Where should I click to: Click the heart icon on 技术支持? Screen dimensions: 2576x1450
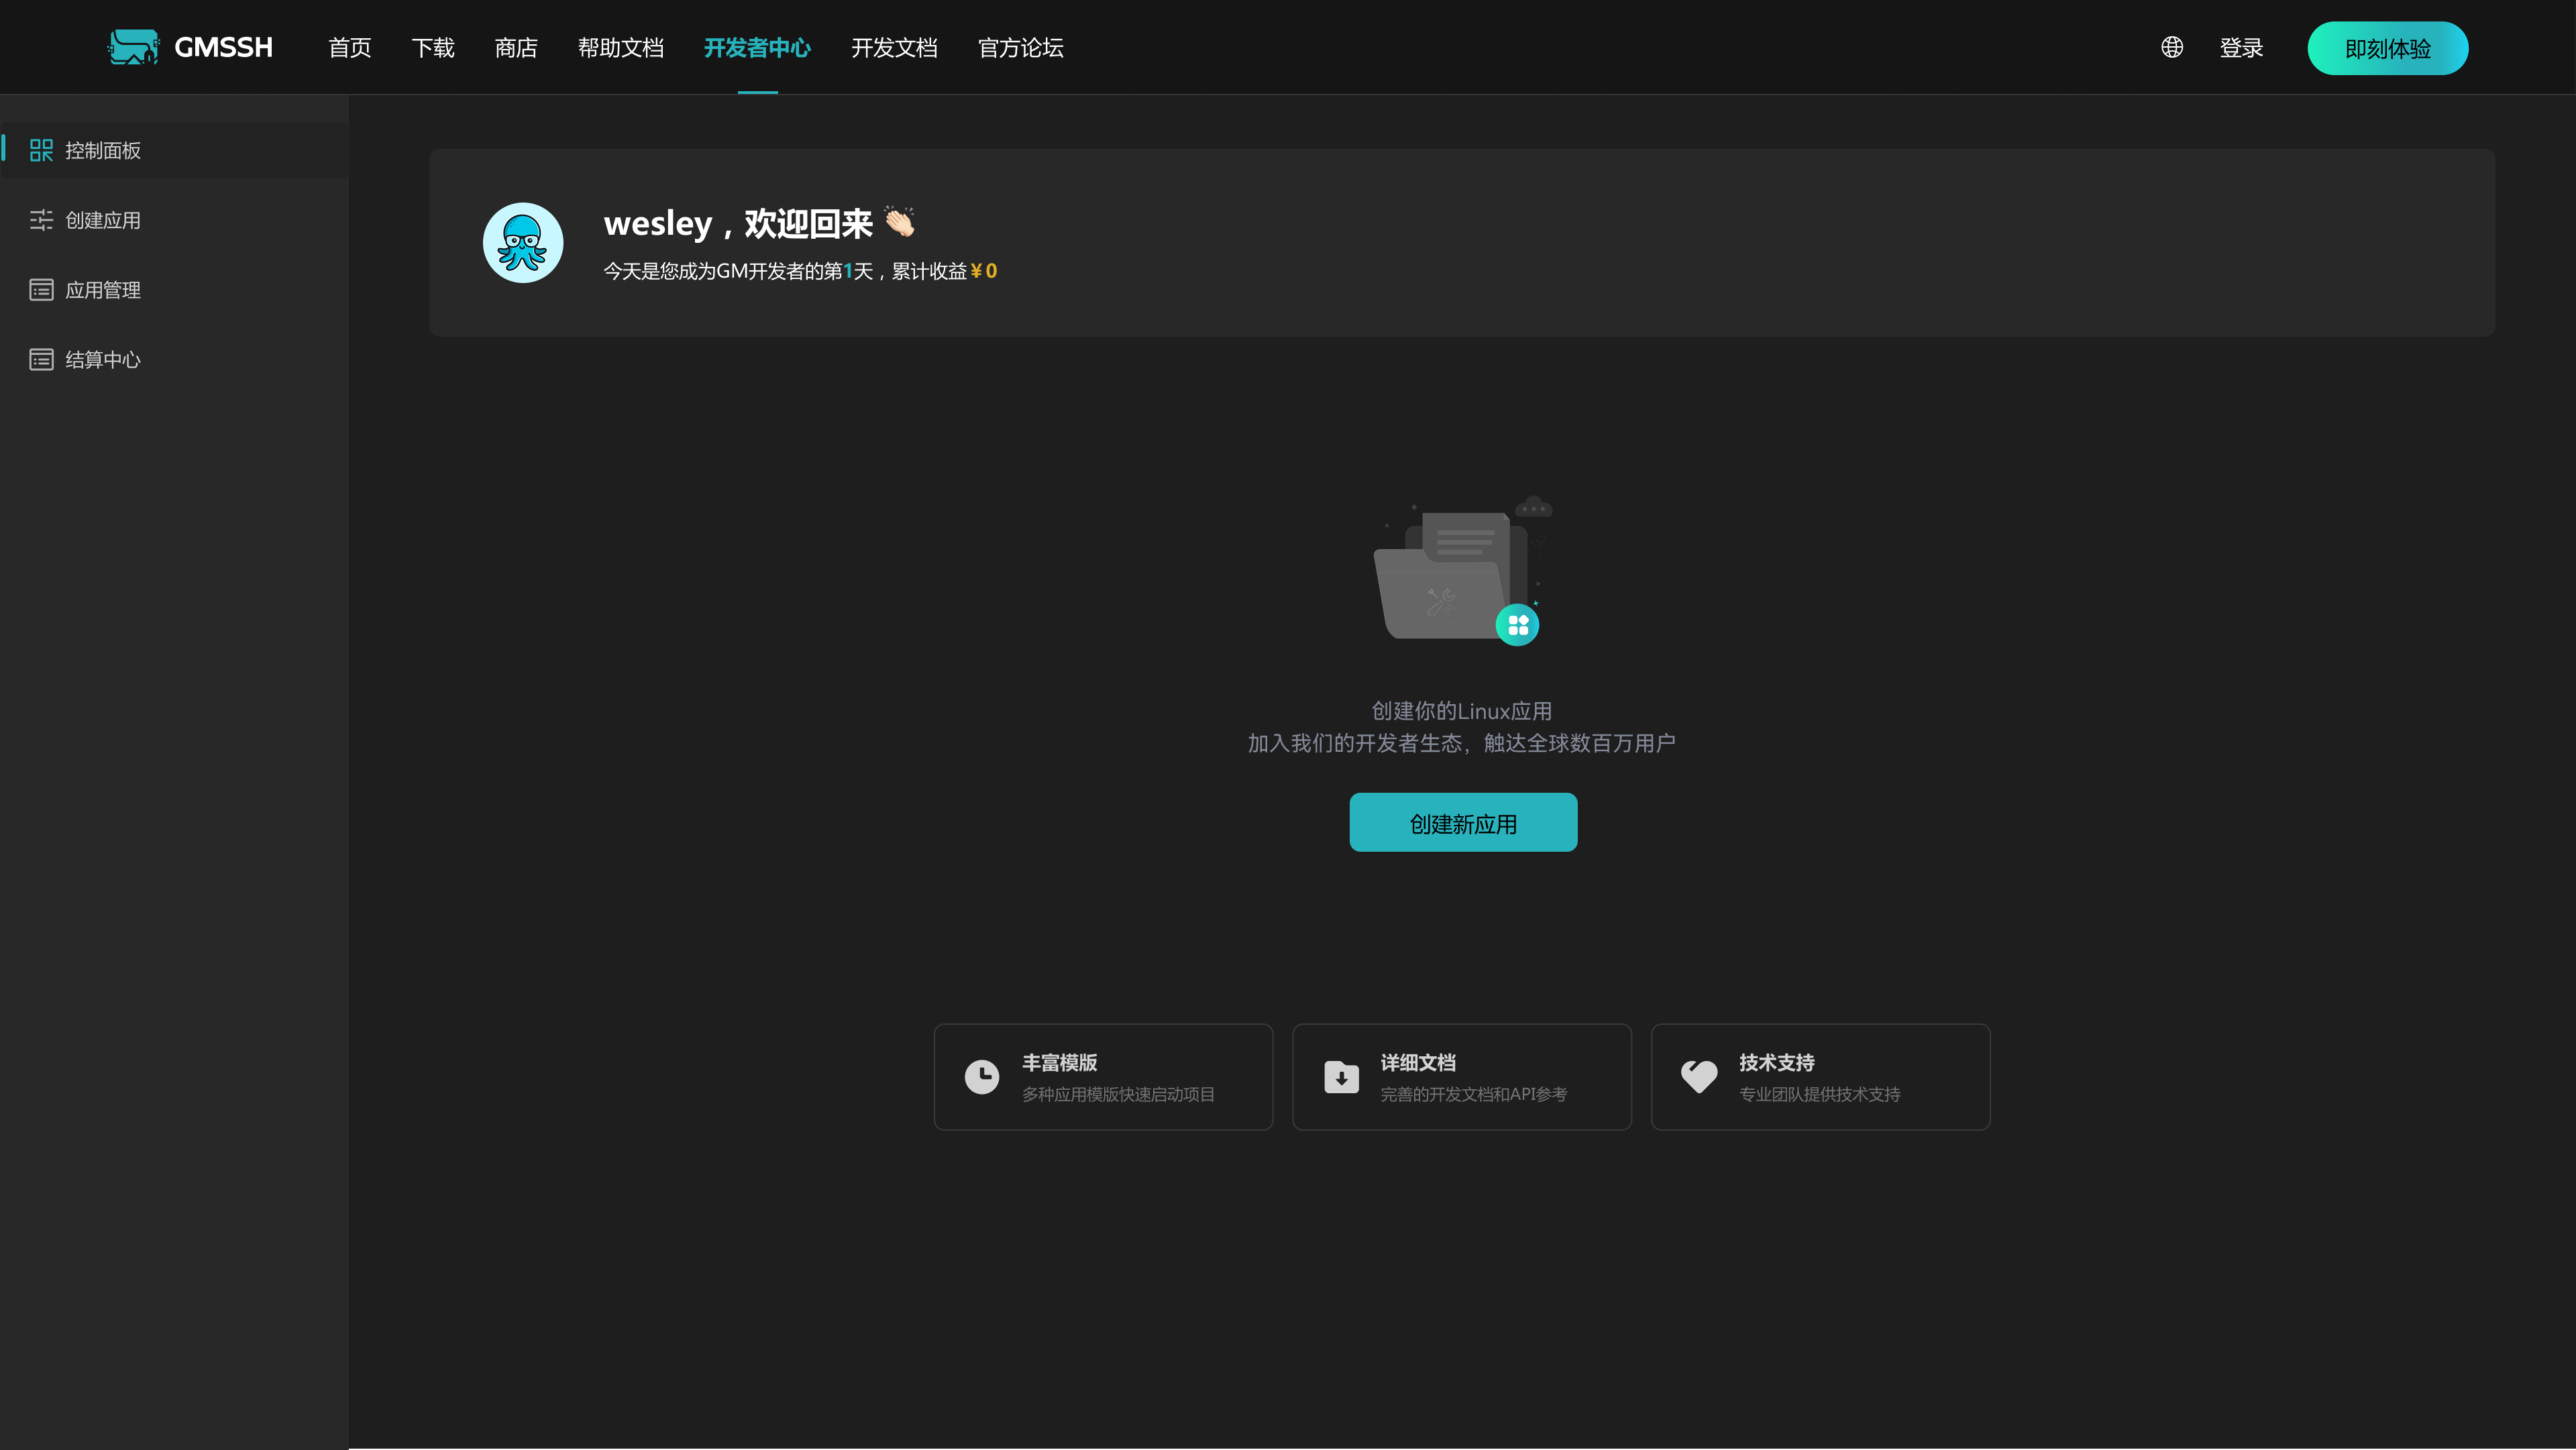point(1699,1076)
